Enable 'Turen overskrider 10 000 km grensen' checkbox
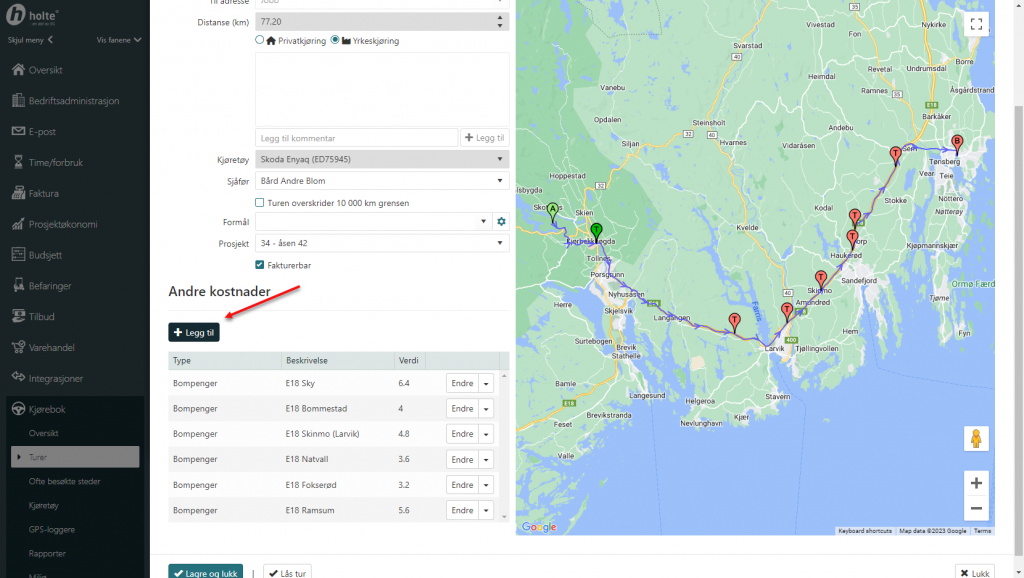The height and width of the screenshot is (578, 1024). tap(260, 203)
